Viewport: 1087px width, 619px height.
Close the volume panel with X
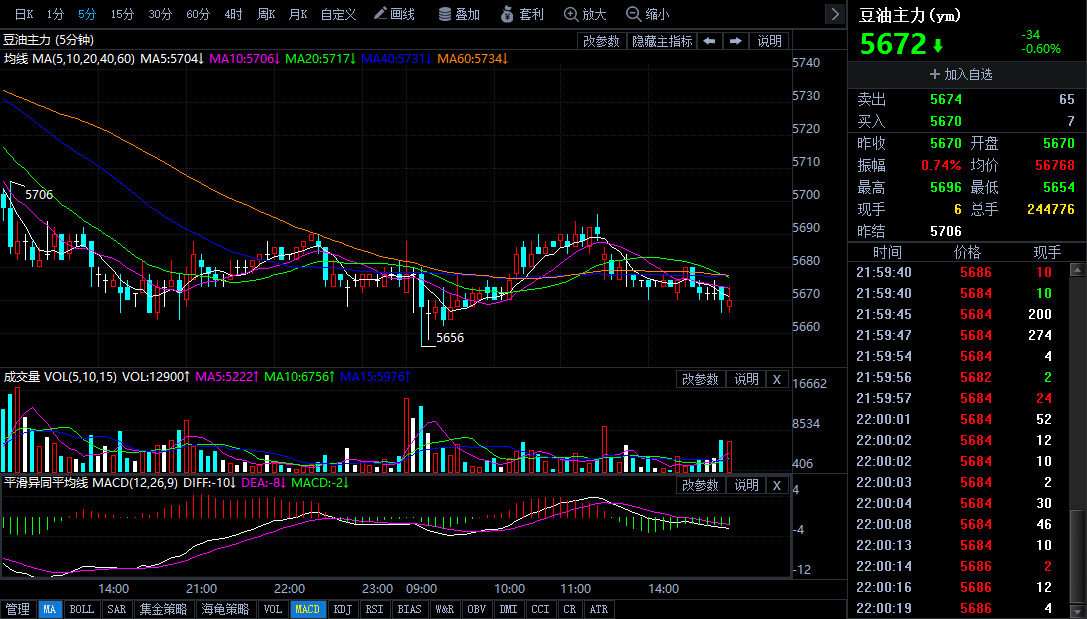777,379
